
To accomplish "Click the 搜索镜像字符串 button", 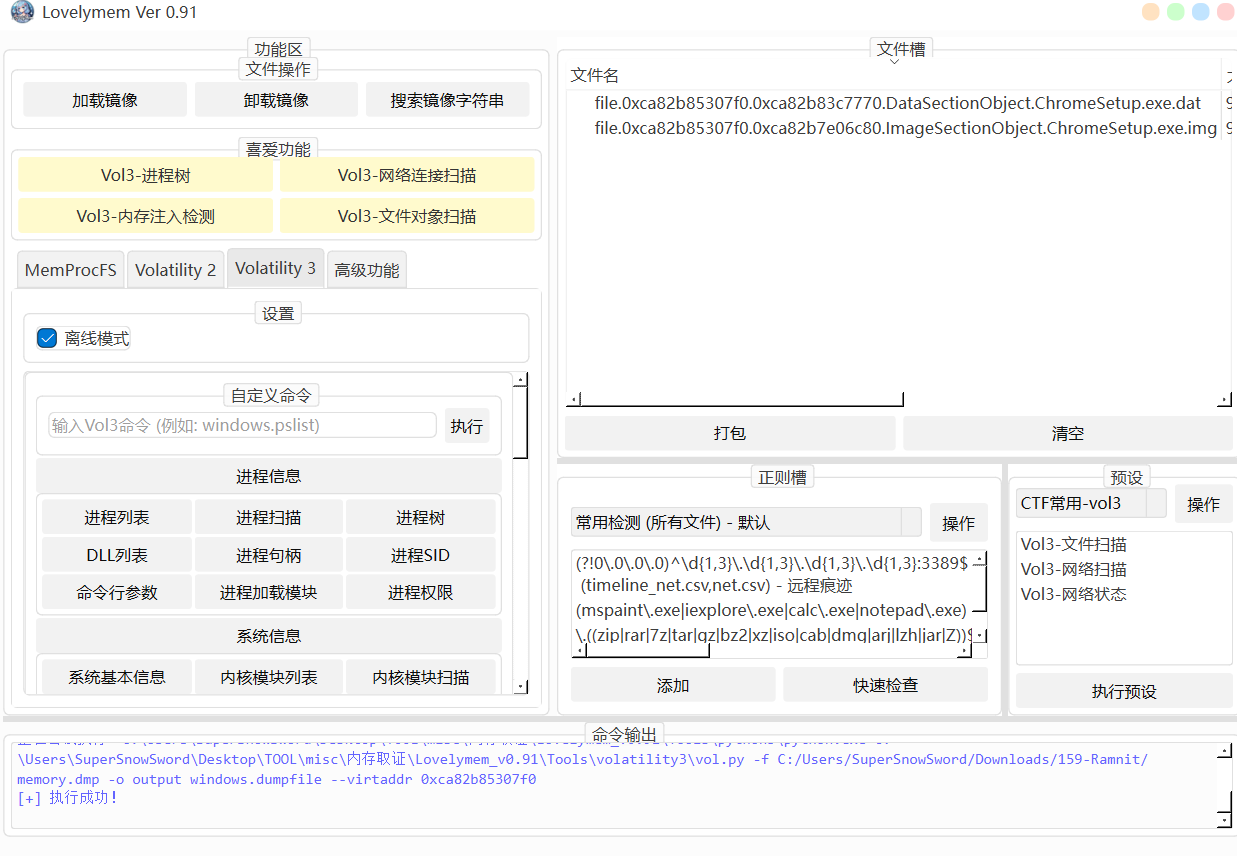I will click(x=447, y=100).
